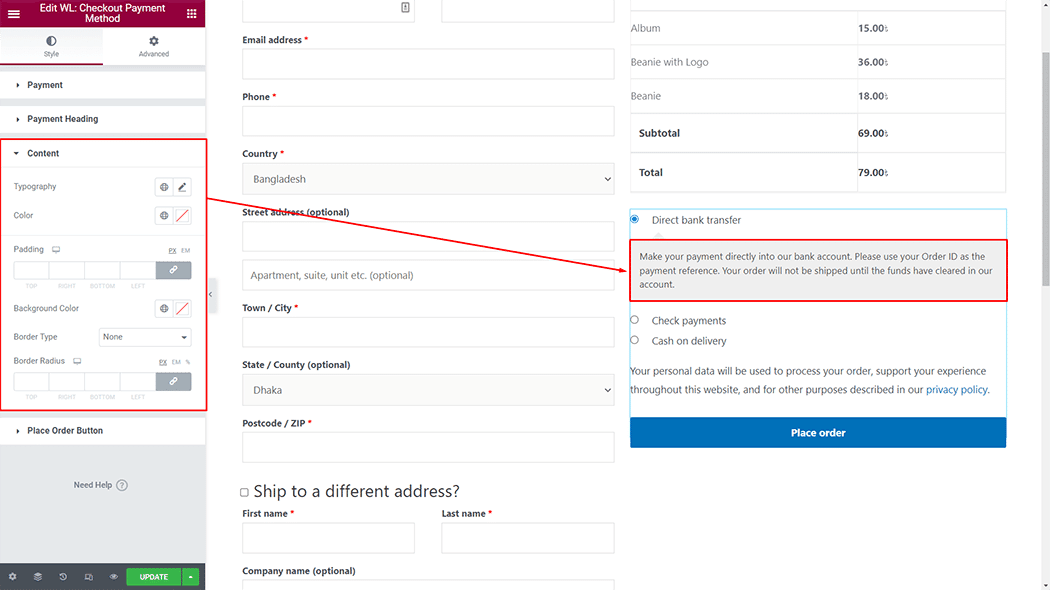Follow the privacy policy link

pos(956,390)
